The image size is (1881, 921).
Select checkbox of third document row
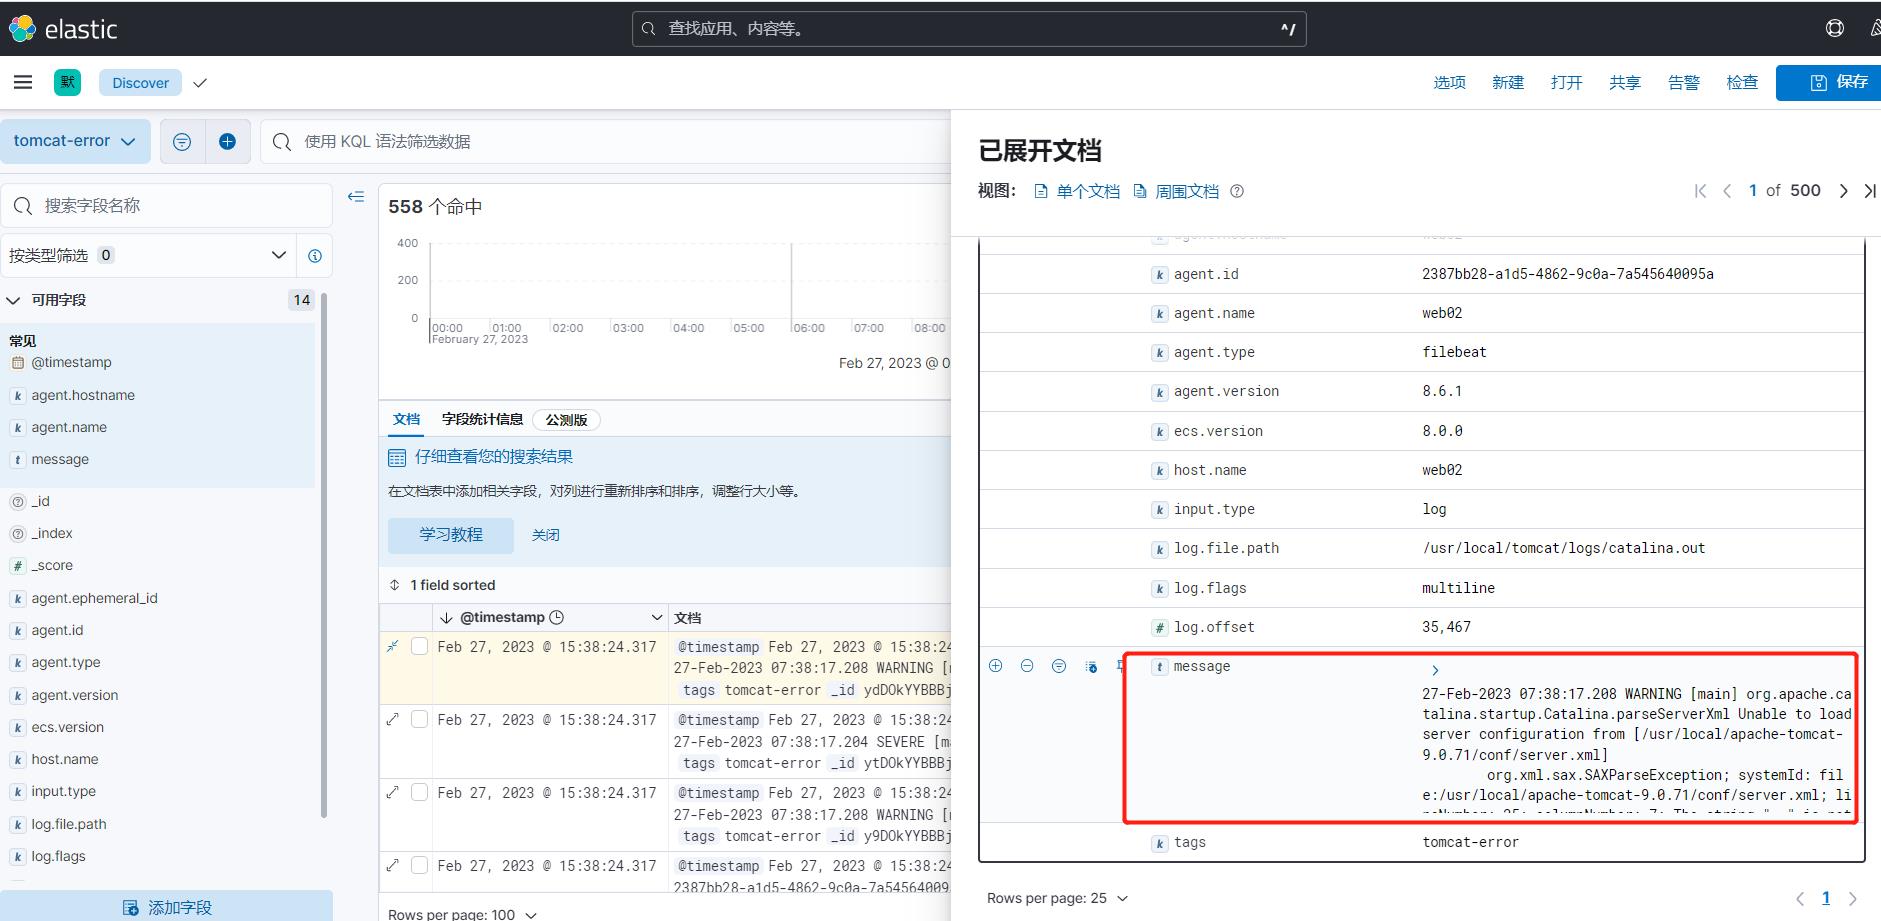pos(420,792)
